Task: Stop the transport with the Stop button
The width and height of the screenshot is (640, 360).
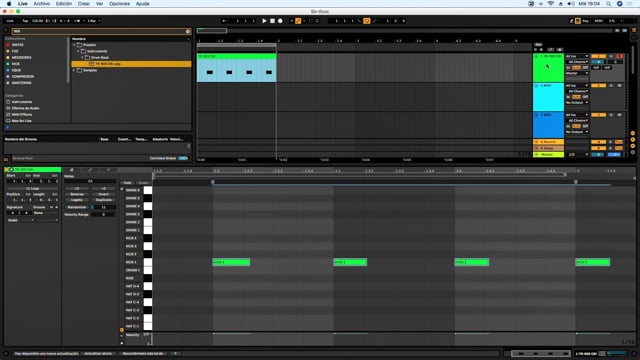Action: pyautogui.click(x=272, y=21)
